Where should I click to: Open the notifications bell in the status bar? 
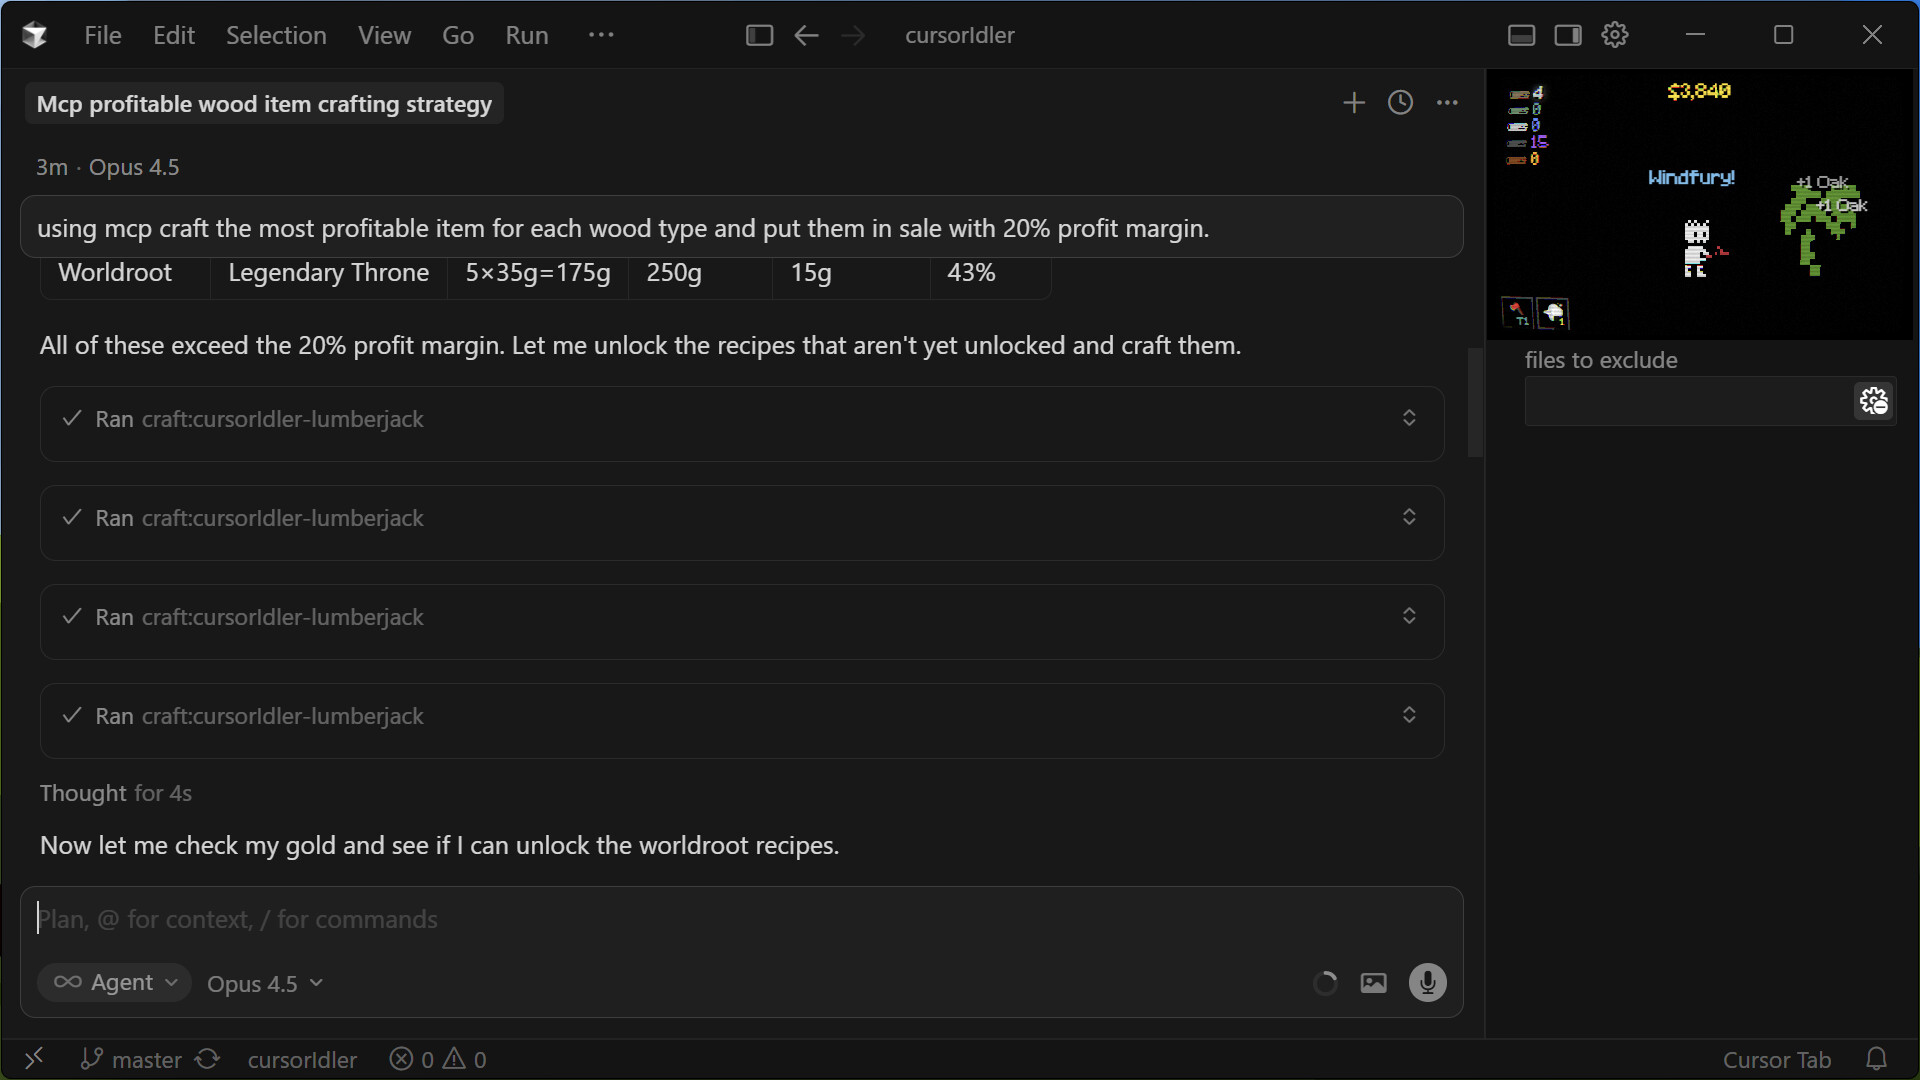point(1877,1059)
